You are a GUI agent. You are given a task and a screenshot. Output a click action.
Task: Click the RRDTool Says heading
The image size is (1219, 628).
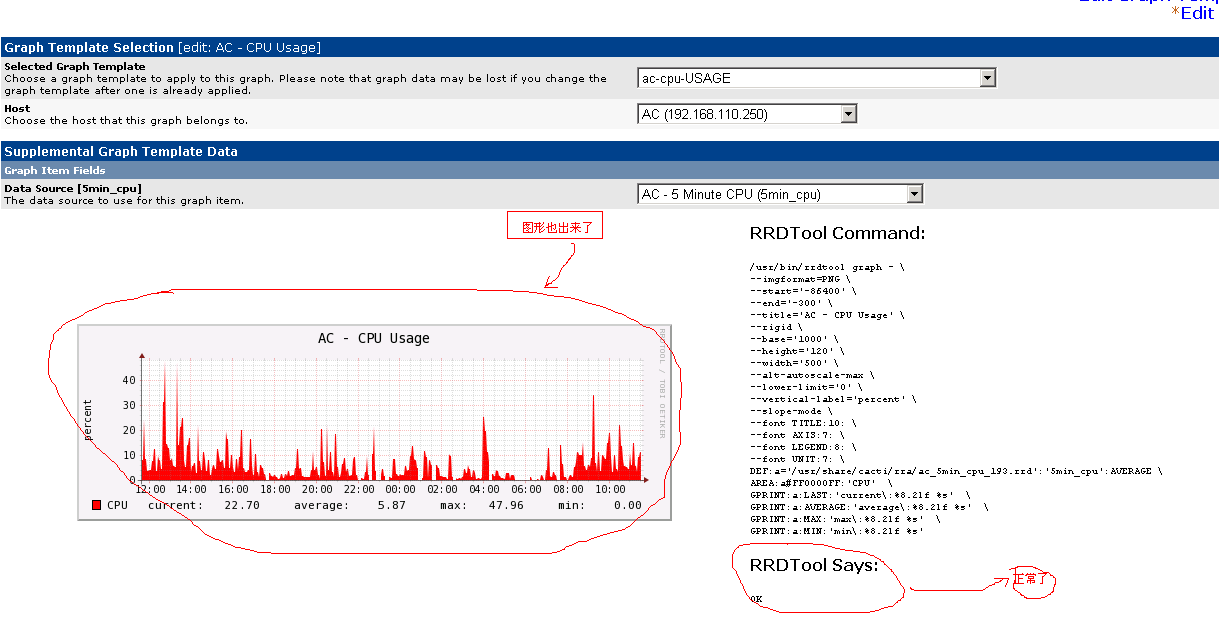point(814,565)
